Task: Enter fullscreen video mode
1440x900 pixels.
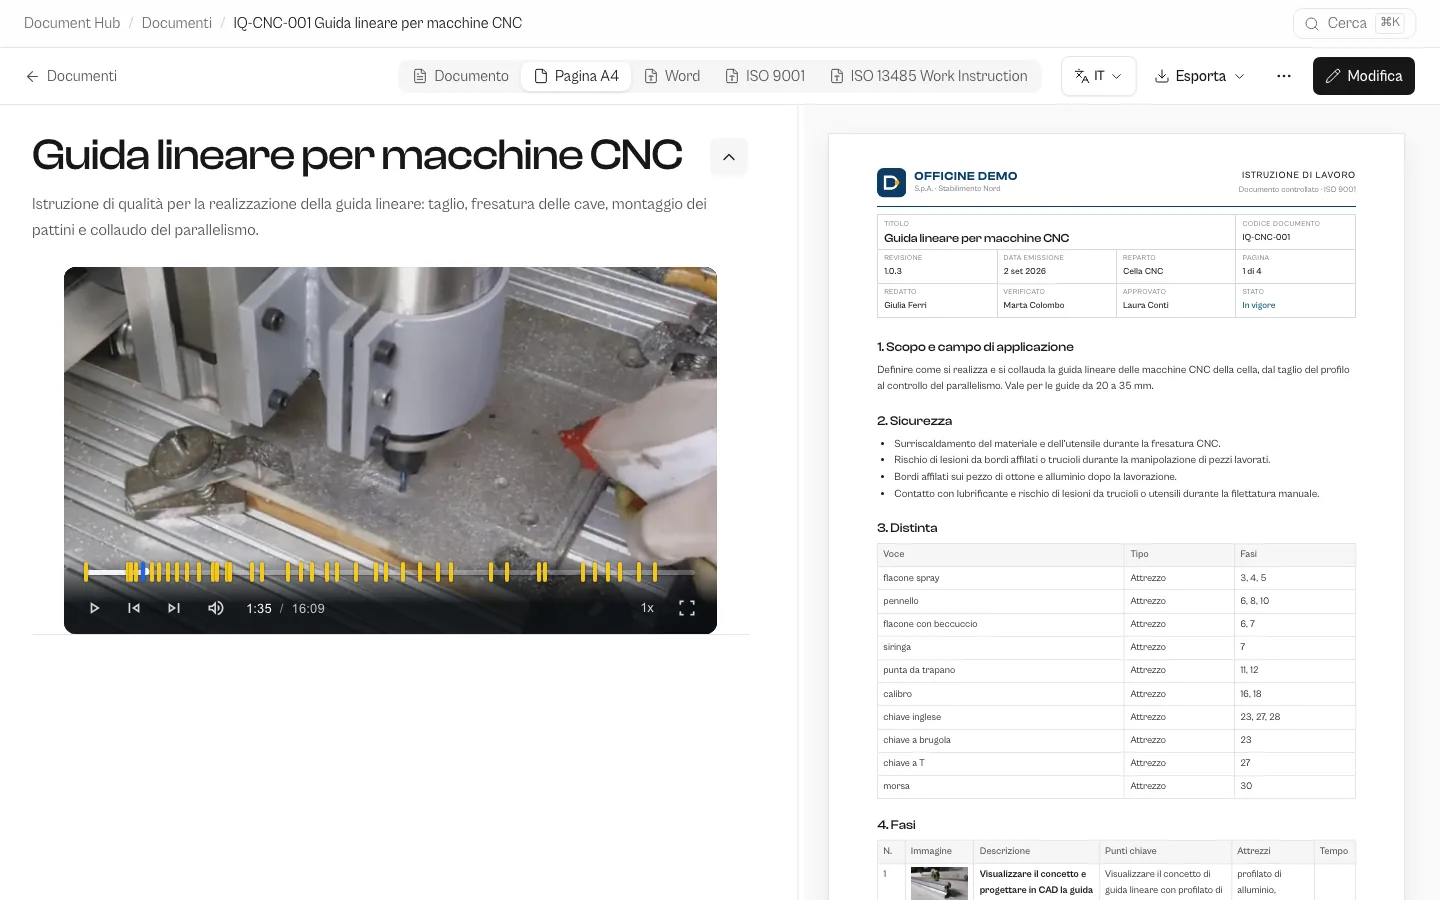Action: (x=687, y=608)
